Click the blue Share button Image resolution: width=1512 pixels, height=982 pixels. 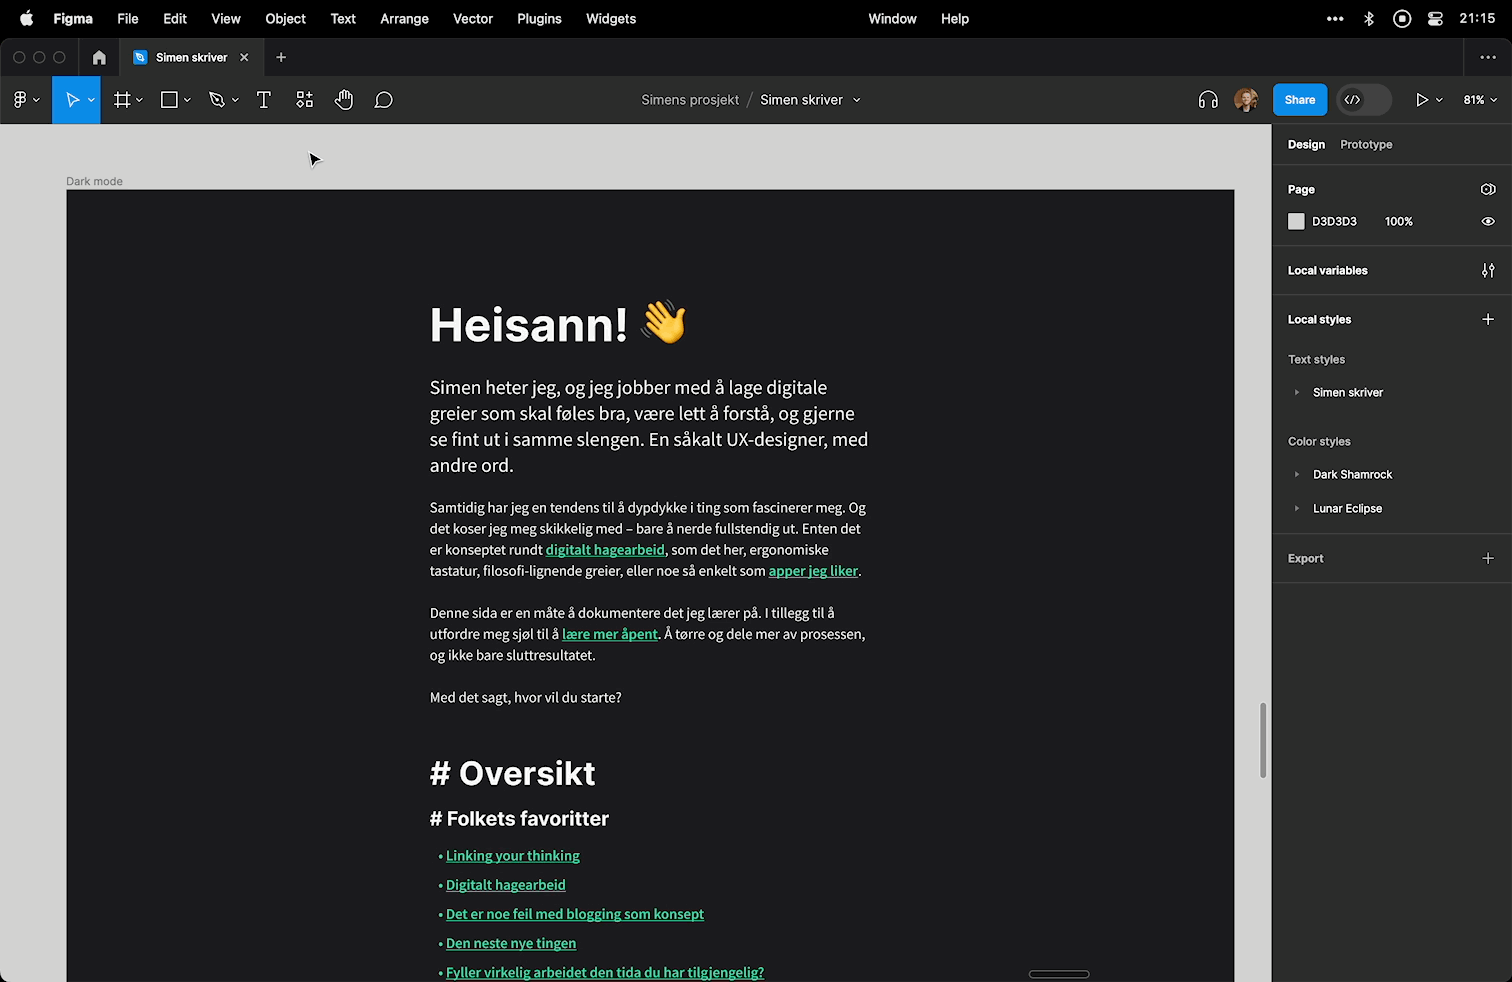pyautogui.click(x=1299, y=100)
